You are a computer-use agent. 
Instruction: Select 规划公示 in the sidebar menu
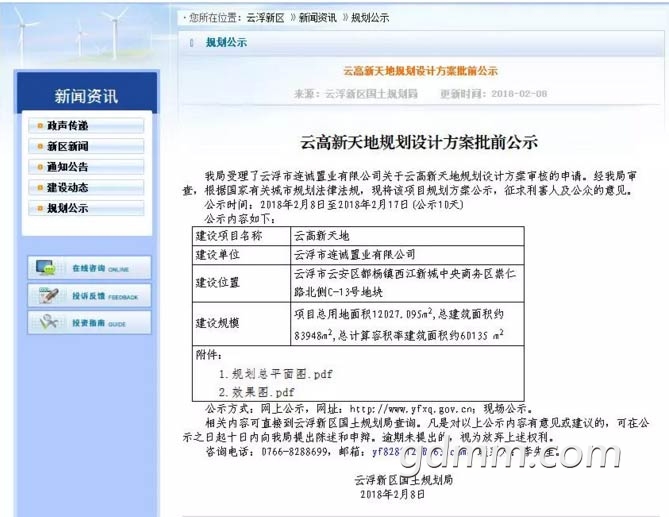tap(68, 208)
